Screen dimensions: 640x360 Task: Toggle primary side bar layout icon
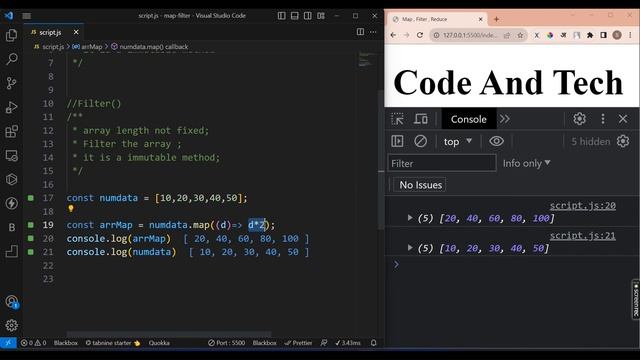(x=282, y=16)
